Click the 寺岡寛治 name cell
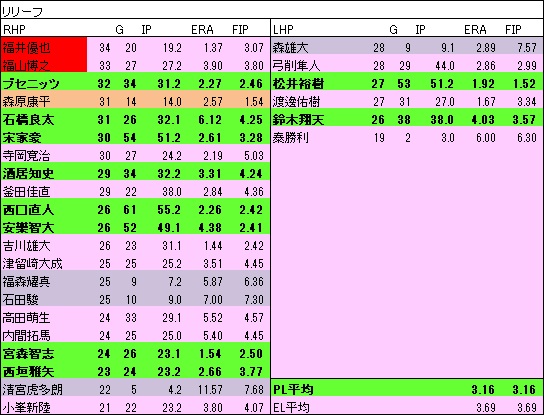 (26, 156)
